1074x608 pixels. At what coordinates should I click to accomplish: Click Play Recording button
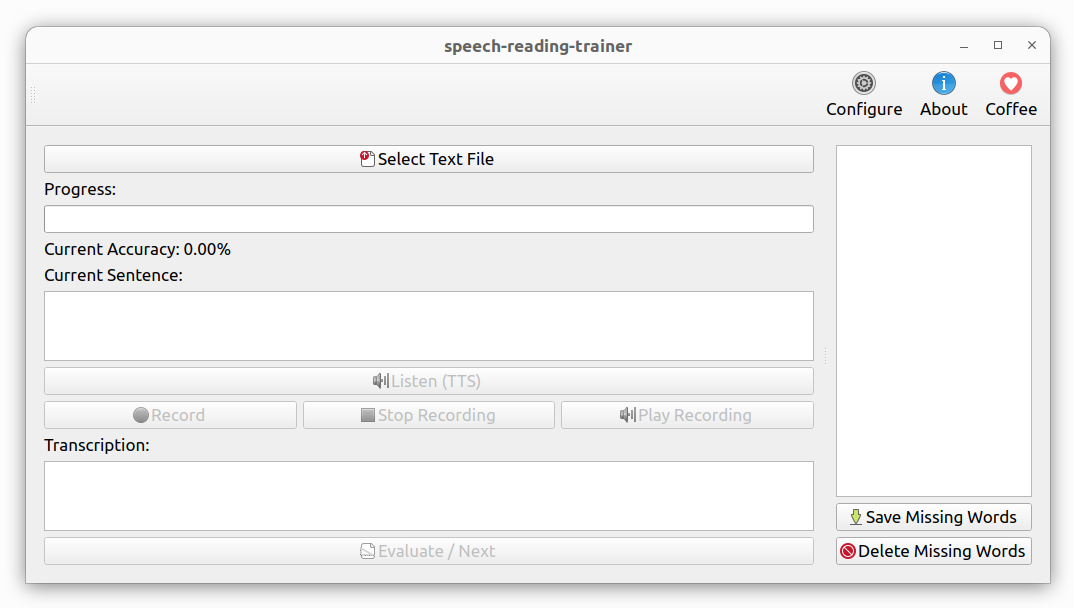pyautogui.click(x=688, y=415)
